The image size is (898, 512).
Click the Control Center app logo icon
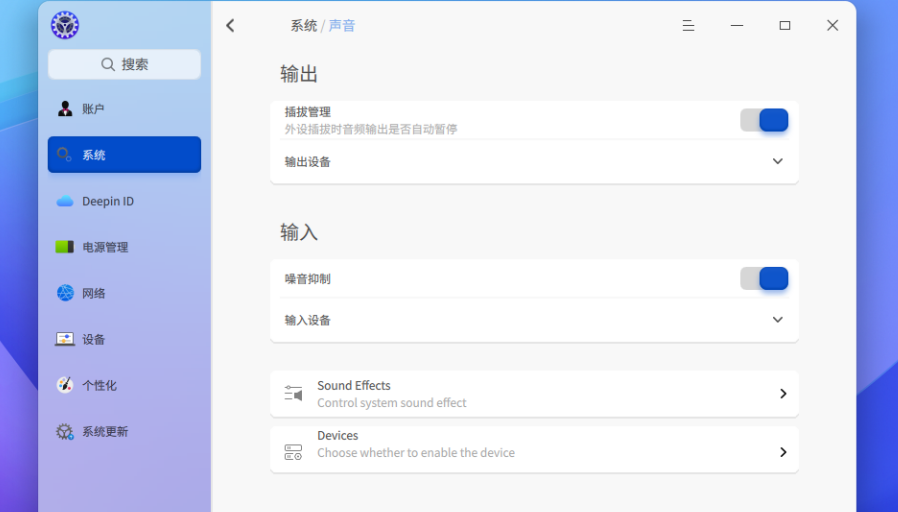[x=65, y=25]
